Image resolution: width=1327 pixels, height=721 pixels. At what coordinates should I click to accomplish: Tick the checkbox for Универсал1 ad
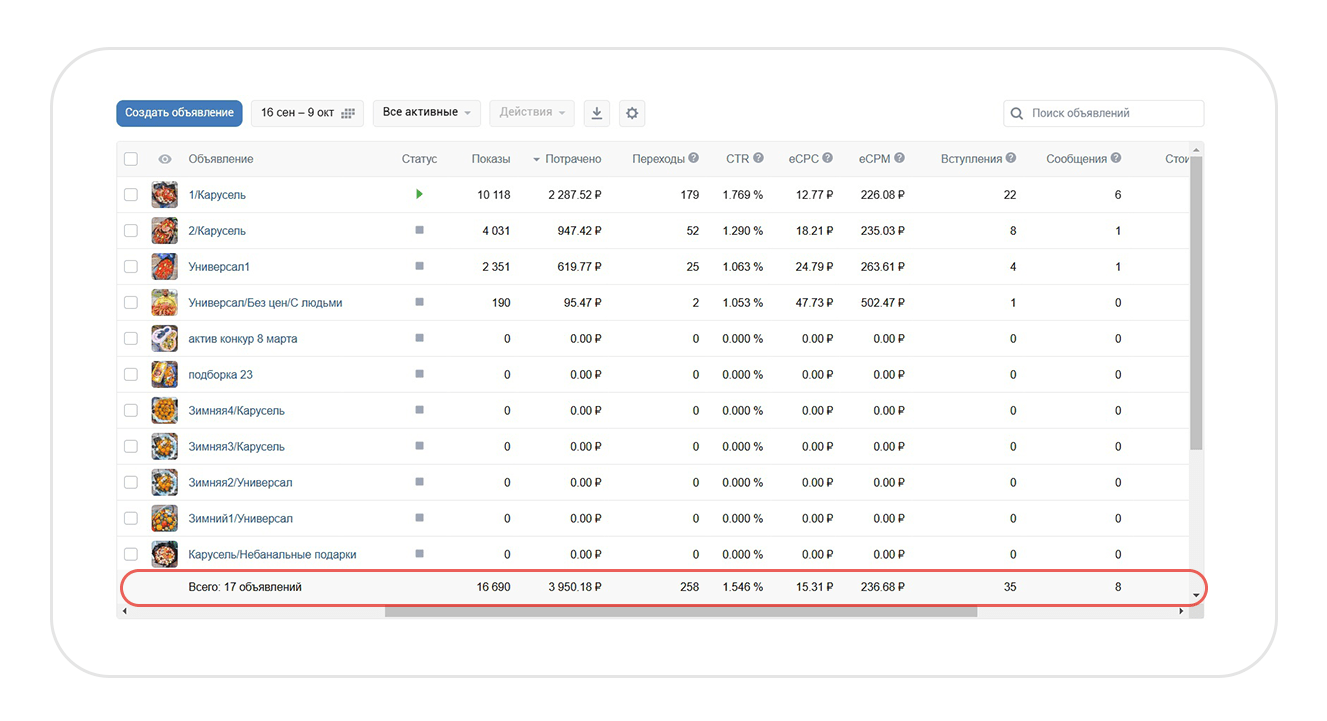131,266
